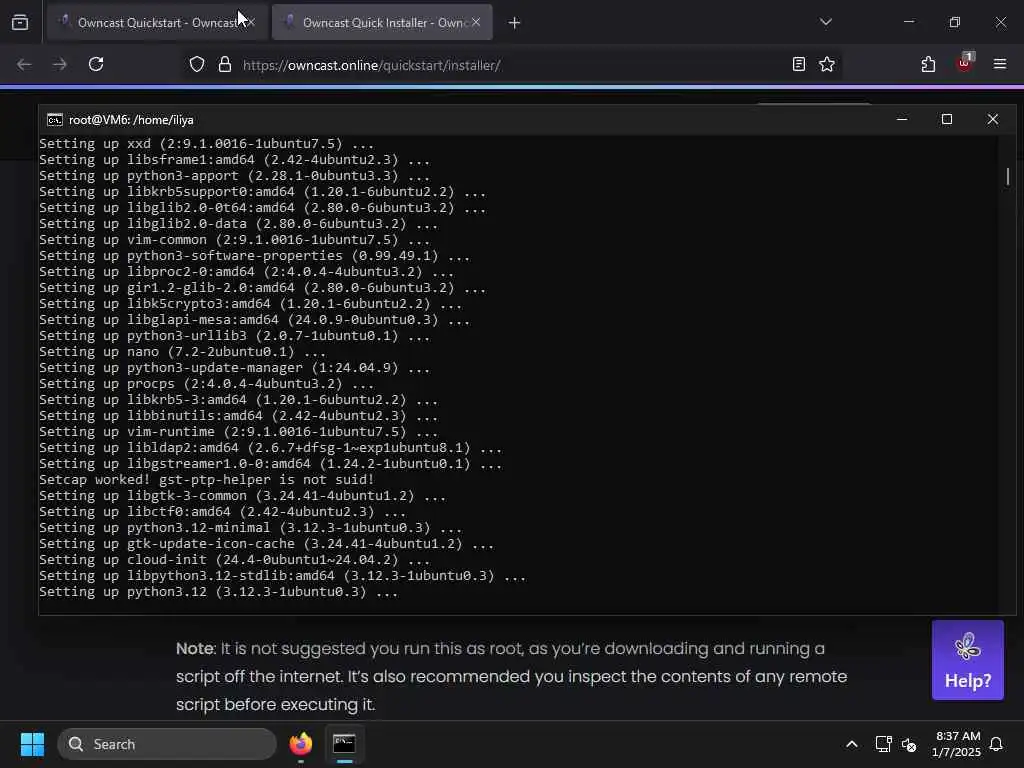This screenshot has width=1024, height=768.
Task: Show hidden system tray icons
Action: [x=852, y=744]
